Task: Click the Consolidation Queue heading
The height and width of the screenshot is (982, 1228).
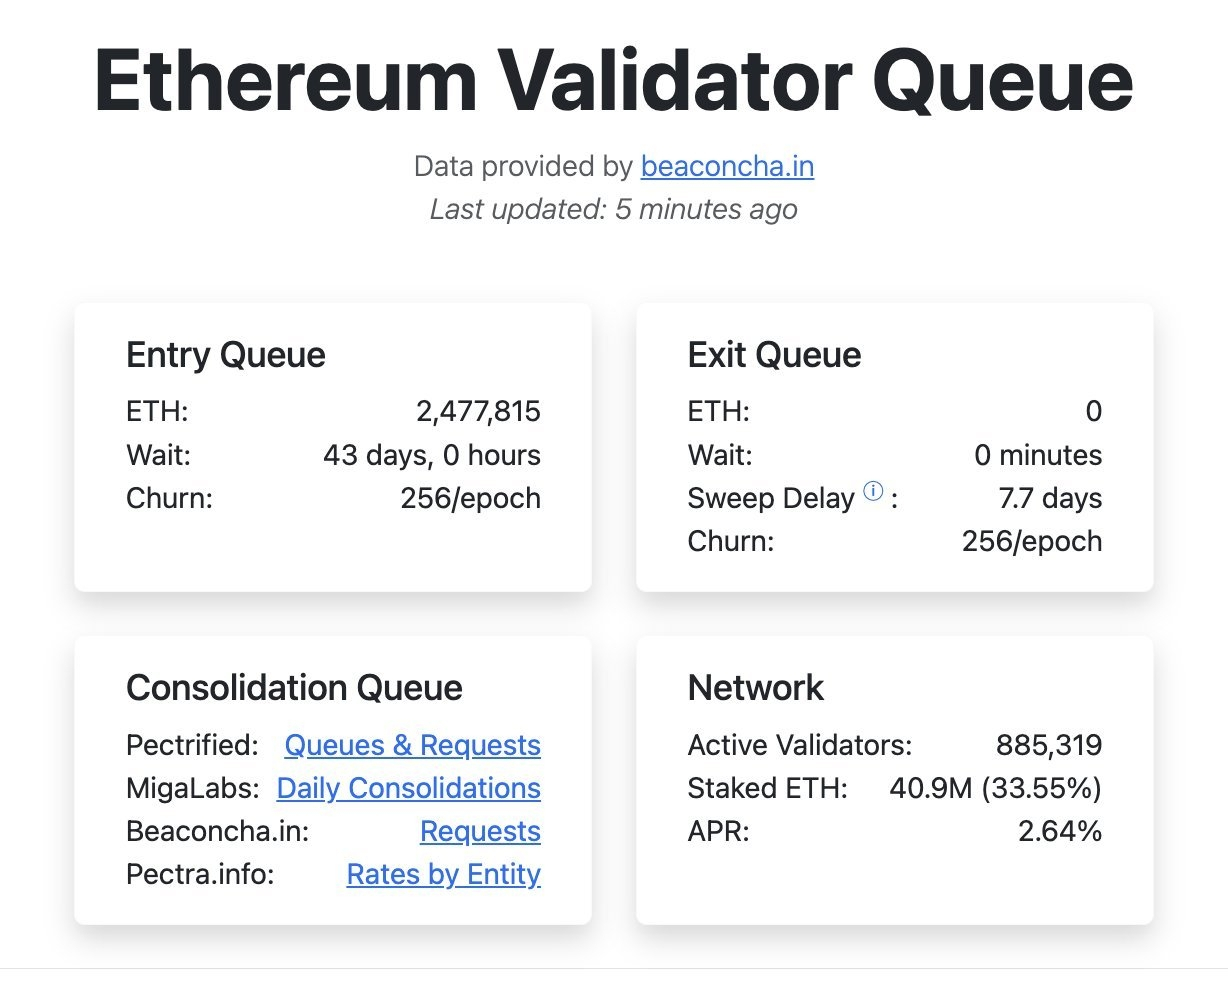Action: tap(294, 687)
